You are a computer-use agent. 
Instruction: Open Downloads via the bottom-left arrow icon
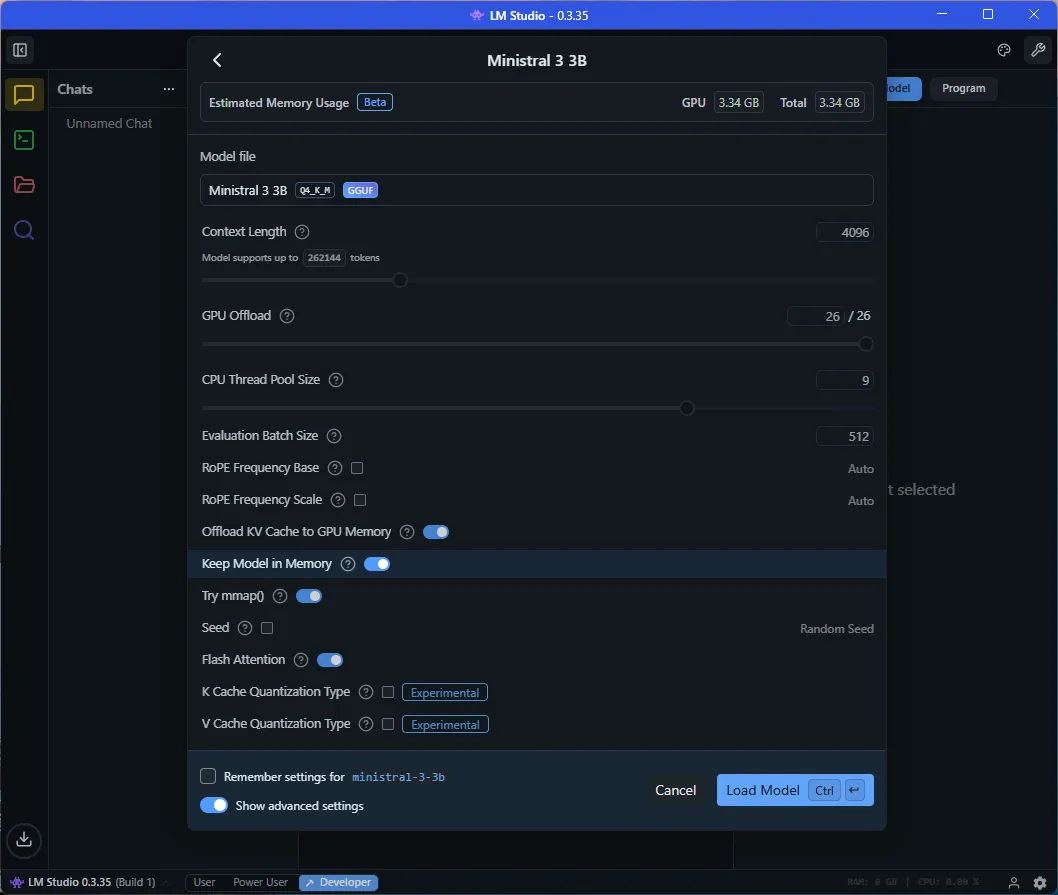pyautogui.click(x=24, y=841)
